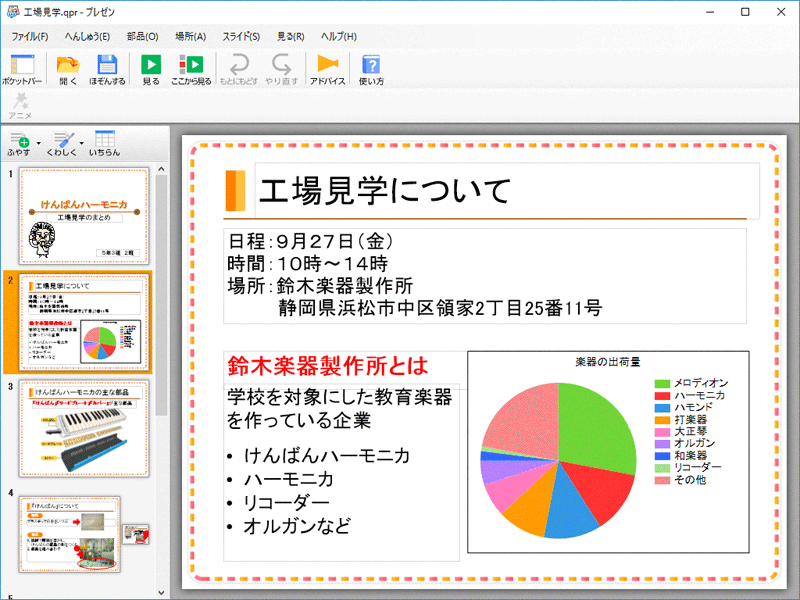
Task: Select slide 3 thumbnail with keyboard image
Action: click(x=84, y=428)
